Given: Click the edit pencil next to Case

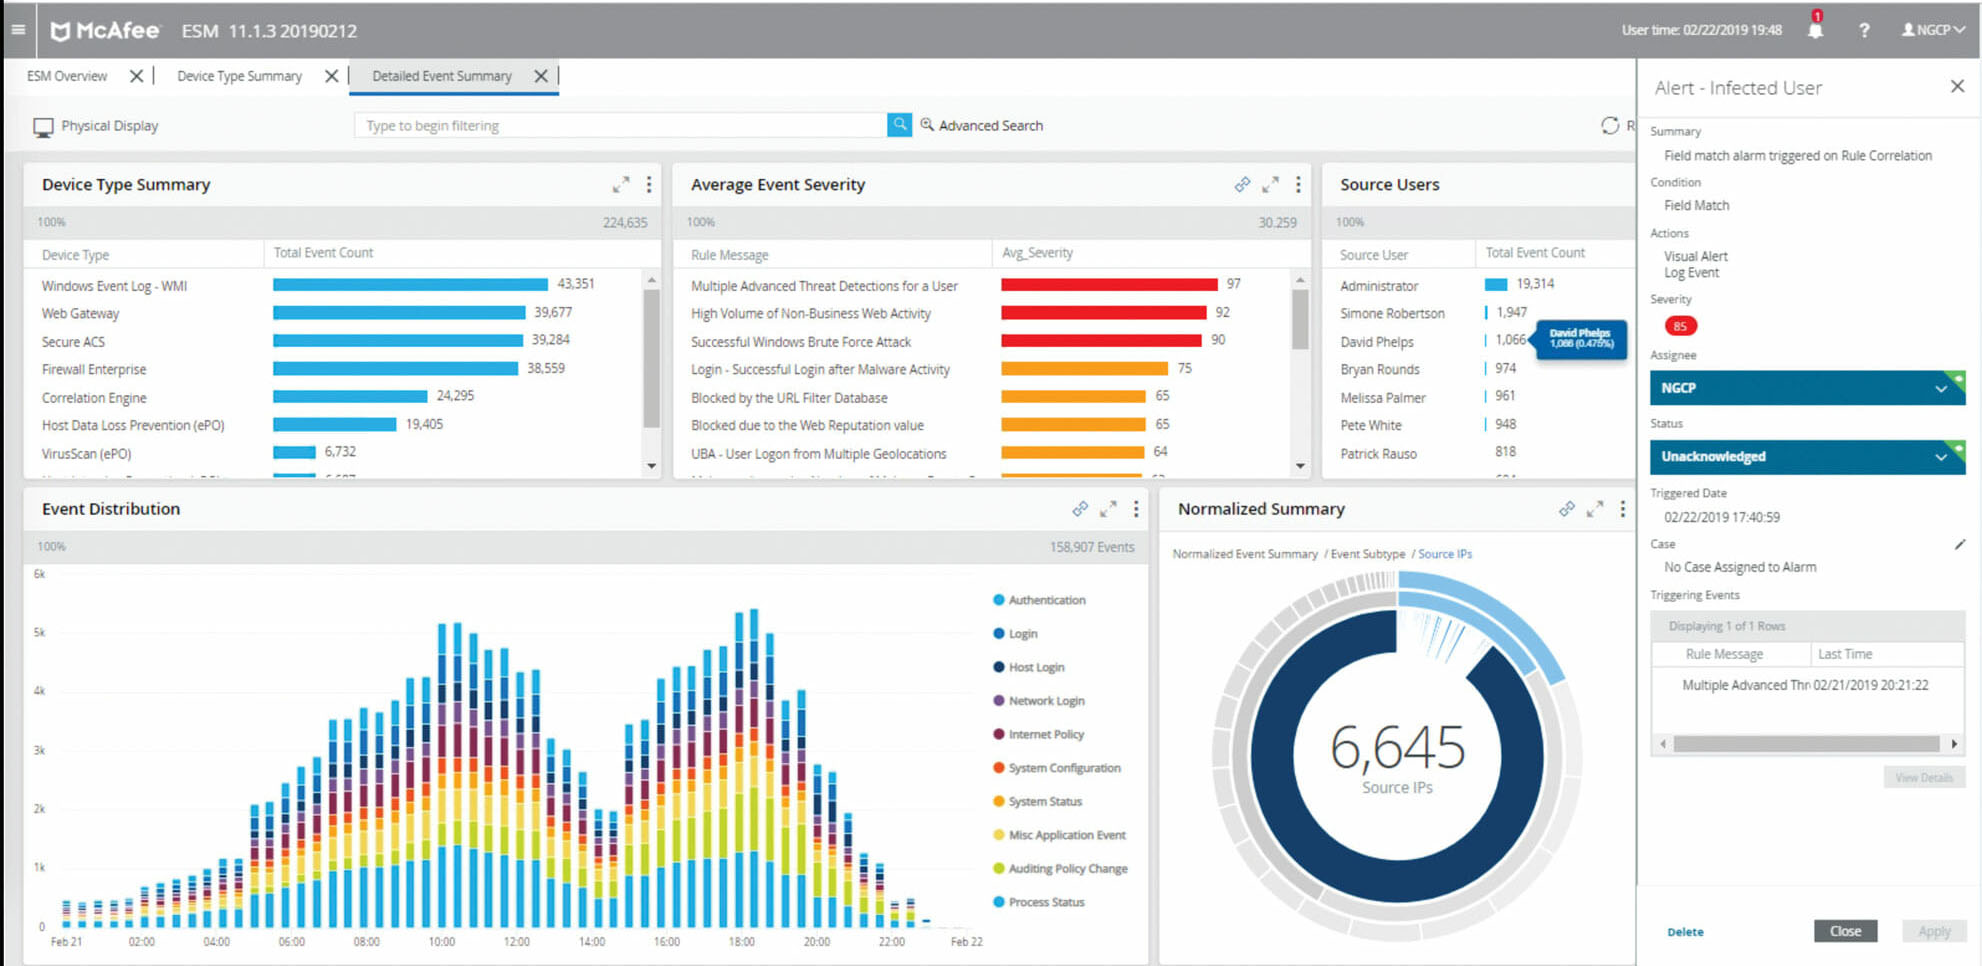Looking at the screenshot, I should (x=1962, y=544).
